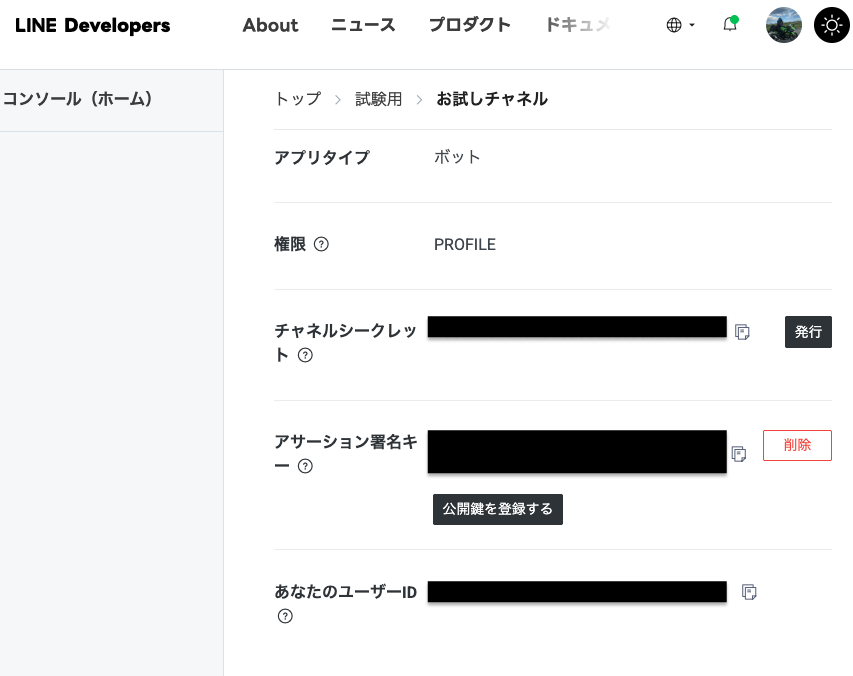Select the redacted user ID field
The height and width of the screenshot is (676, 853).
pyautogui.click(x=577, y=592)
